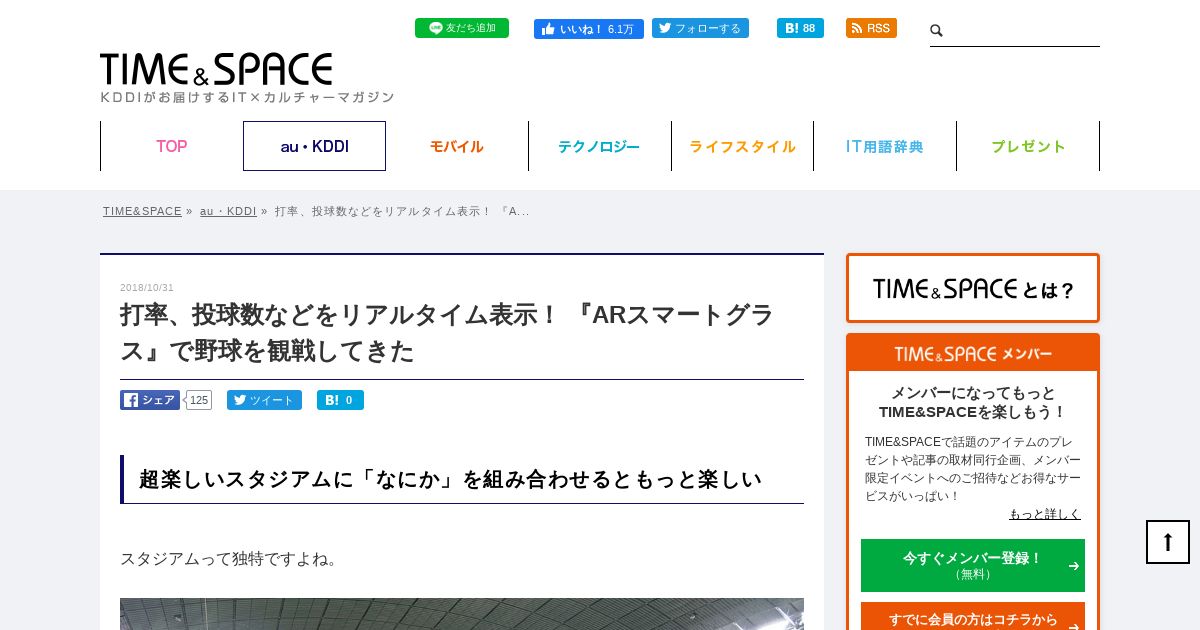
Task: Click the ツイート button under the title
Action: pyautogui.click(x=264, y=400)
